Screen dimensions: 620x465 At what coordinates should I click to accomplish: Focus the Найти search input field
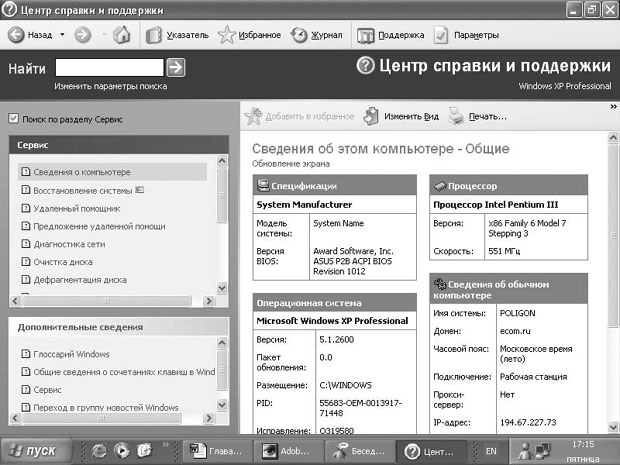(110, 68)
